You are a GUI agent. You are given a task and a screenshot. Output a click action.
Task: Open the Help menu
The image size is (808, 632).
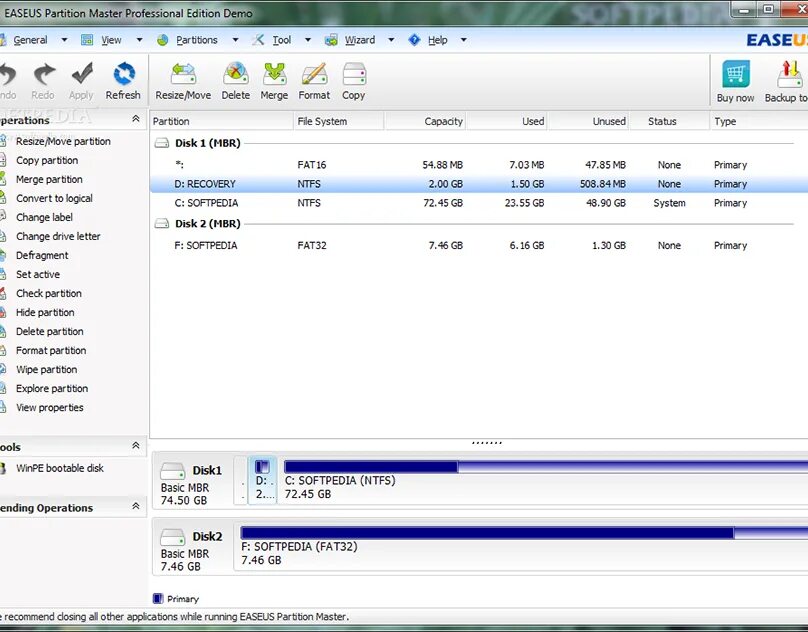(x=437, y=40)
